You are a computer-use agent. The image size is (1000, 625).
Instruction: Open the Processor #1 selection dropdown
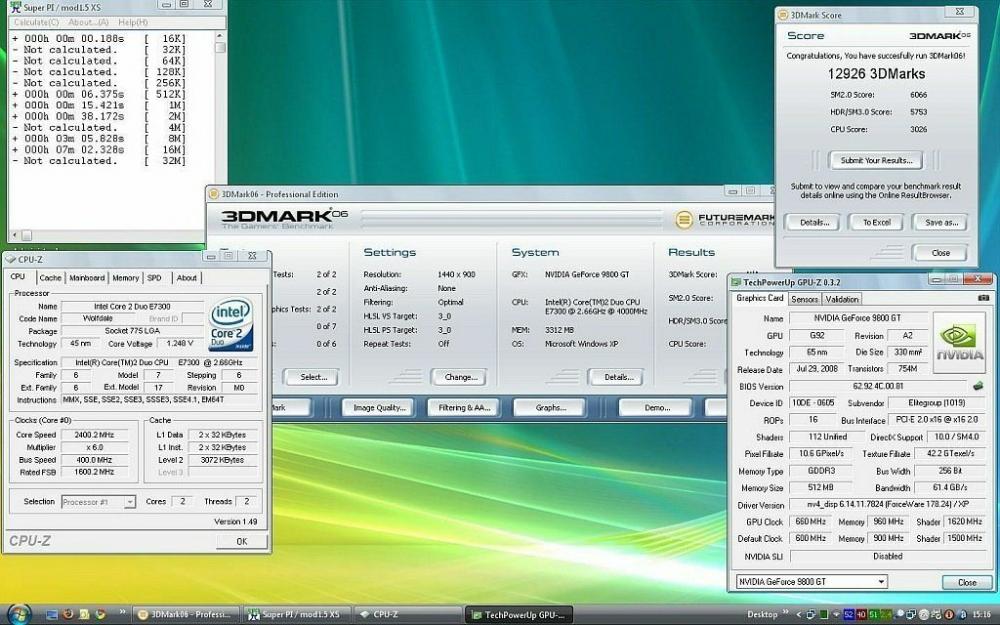point(129,502)
